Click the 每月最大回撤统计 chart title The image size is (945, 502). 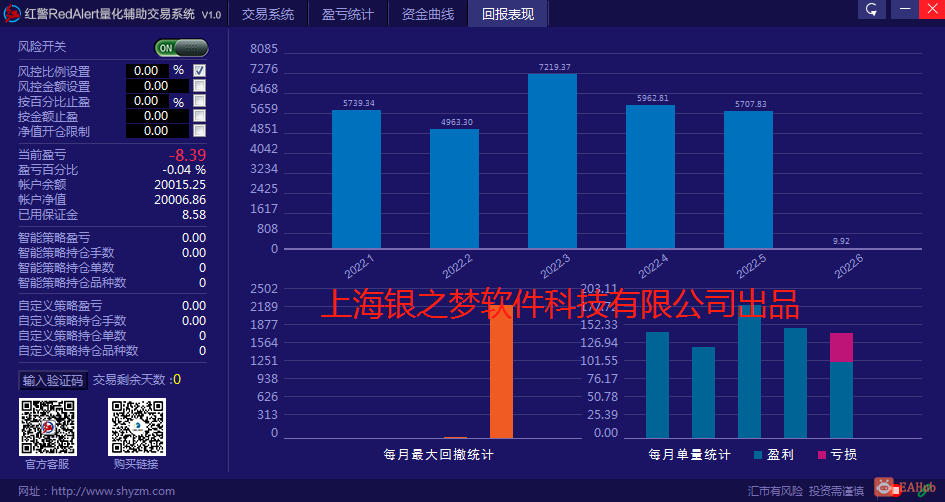(438, 455)
